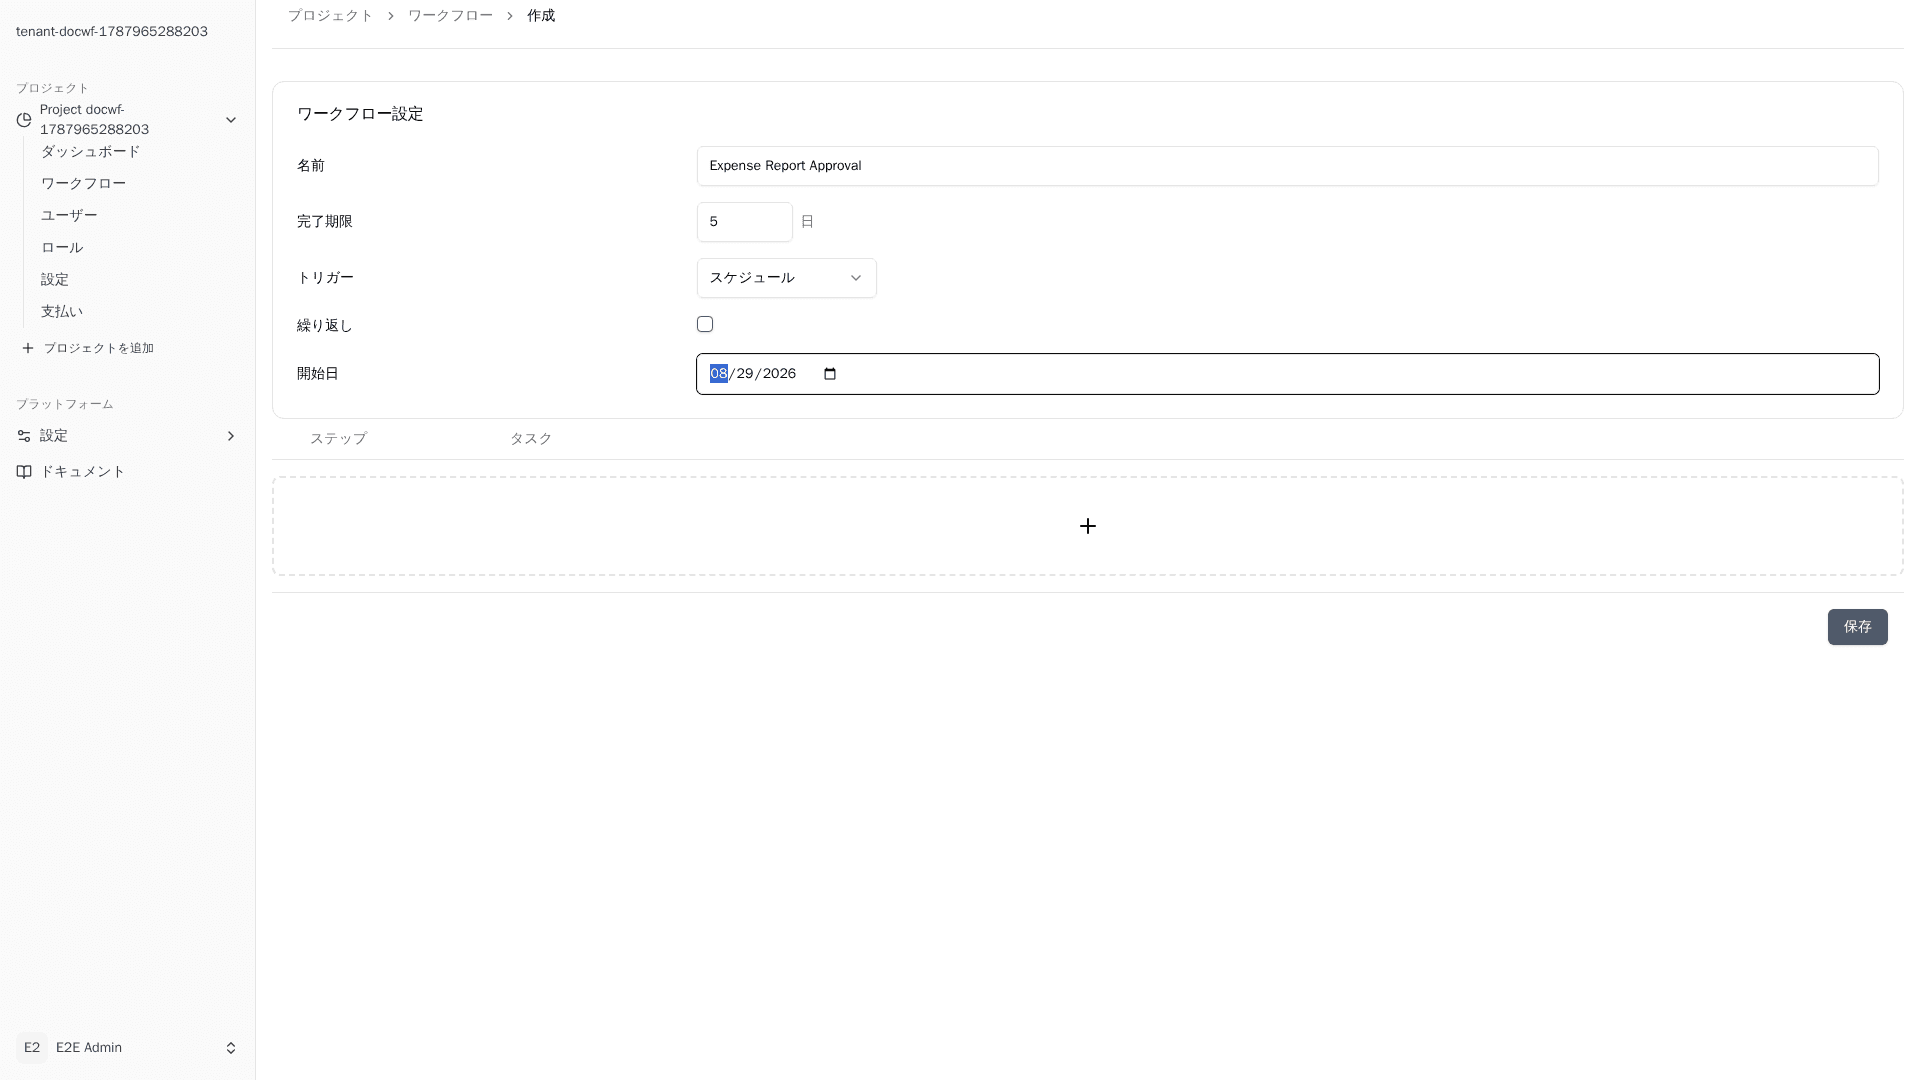This screenshot has height=1080, width=1920.
Task: Collapse the Project docwf-1787965288203 chevron
Action: tap(231, 120)
